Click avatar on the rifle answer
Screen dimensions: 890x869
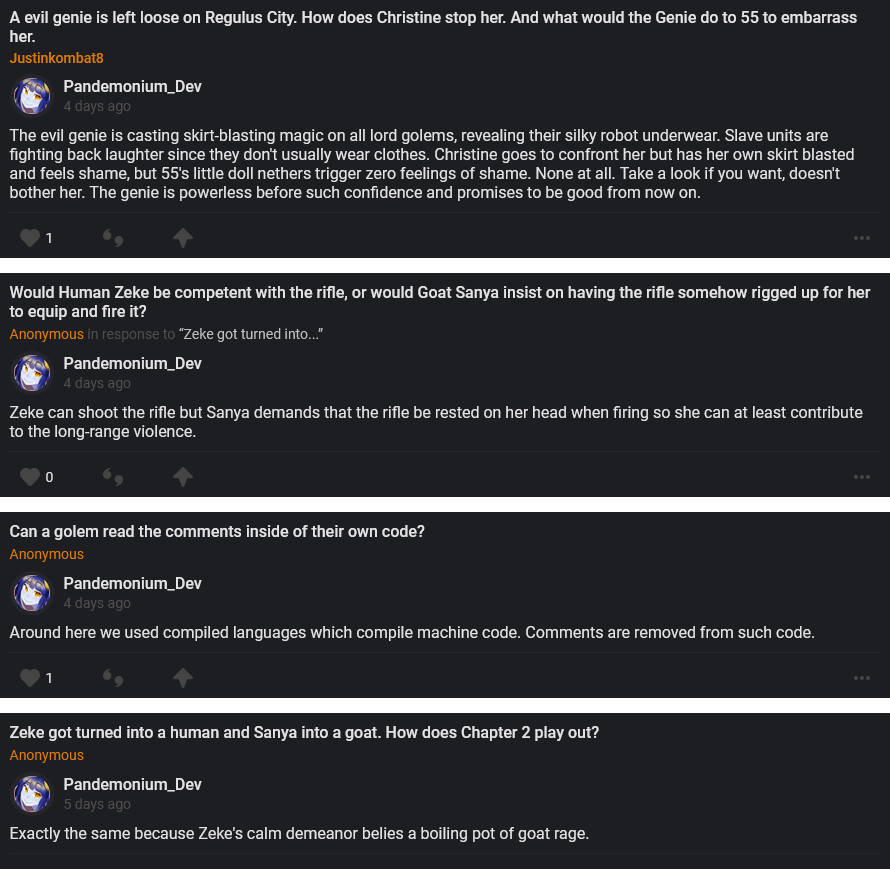coord(32,373)
